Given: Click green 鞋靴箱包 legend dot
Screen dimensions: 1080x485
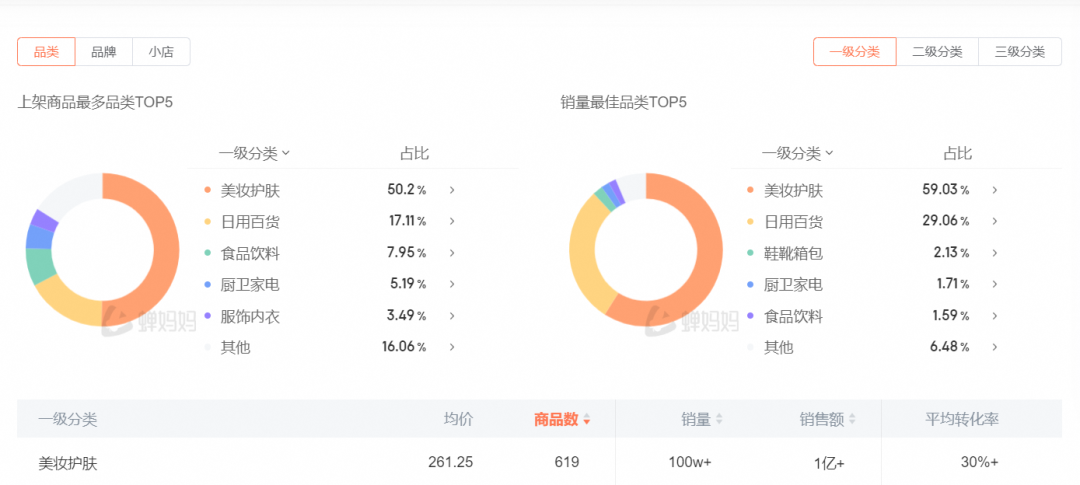Looking at the screenshot, I should pos(750,253).
